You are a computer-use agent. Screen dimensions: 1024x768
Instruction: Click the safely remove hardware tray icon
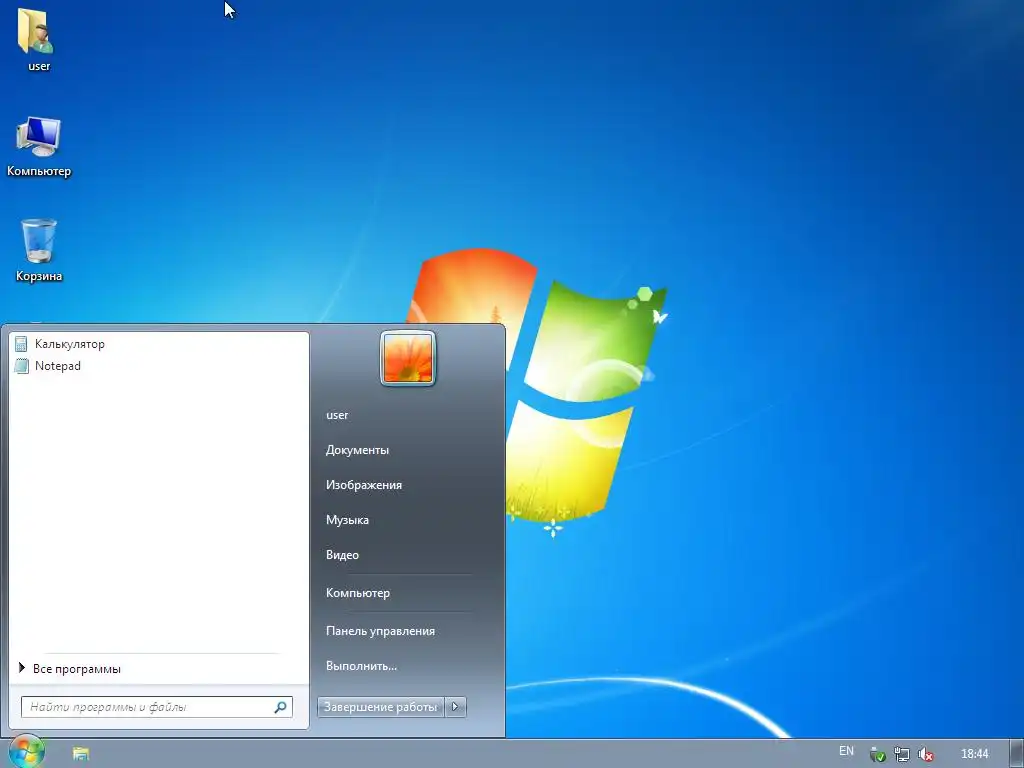(x=878, y=754)
